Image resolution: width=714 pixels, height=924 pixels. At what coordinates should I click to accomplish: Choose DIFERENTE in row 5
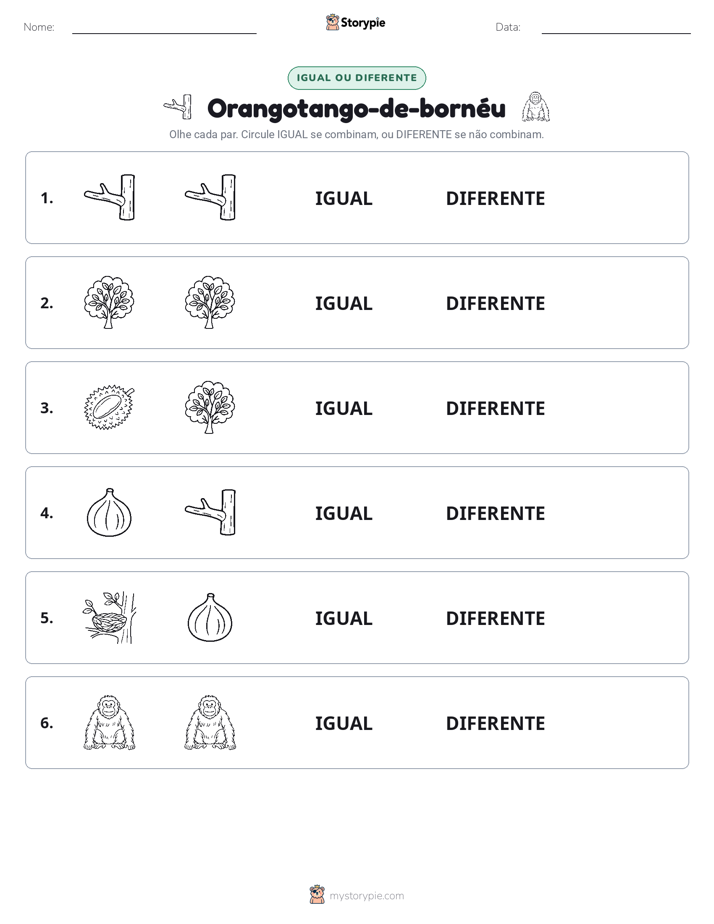pos(495,618)
